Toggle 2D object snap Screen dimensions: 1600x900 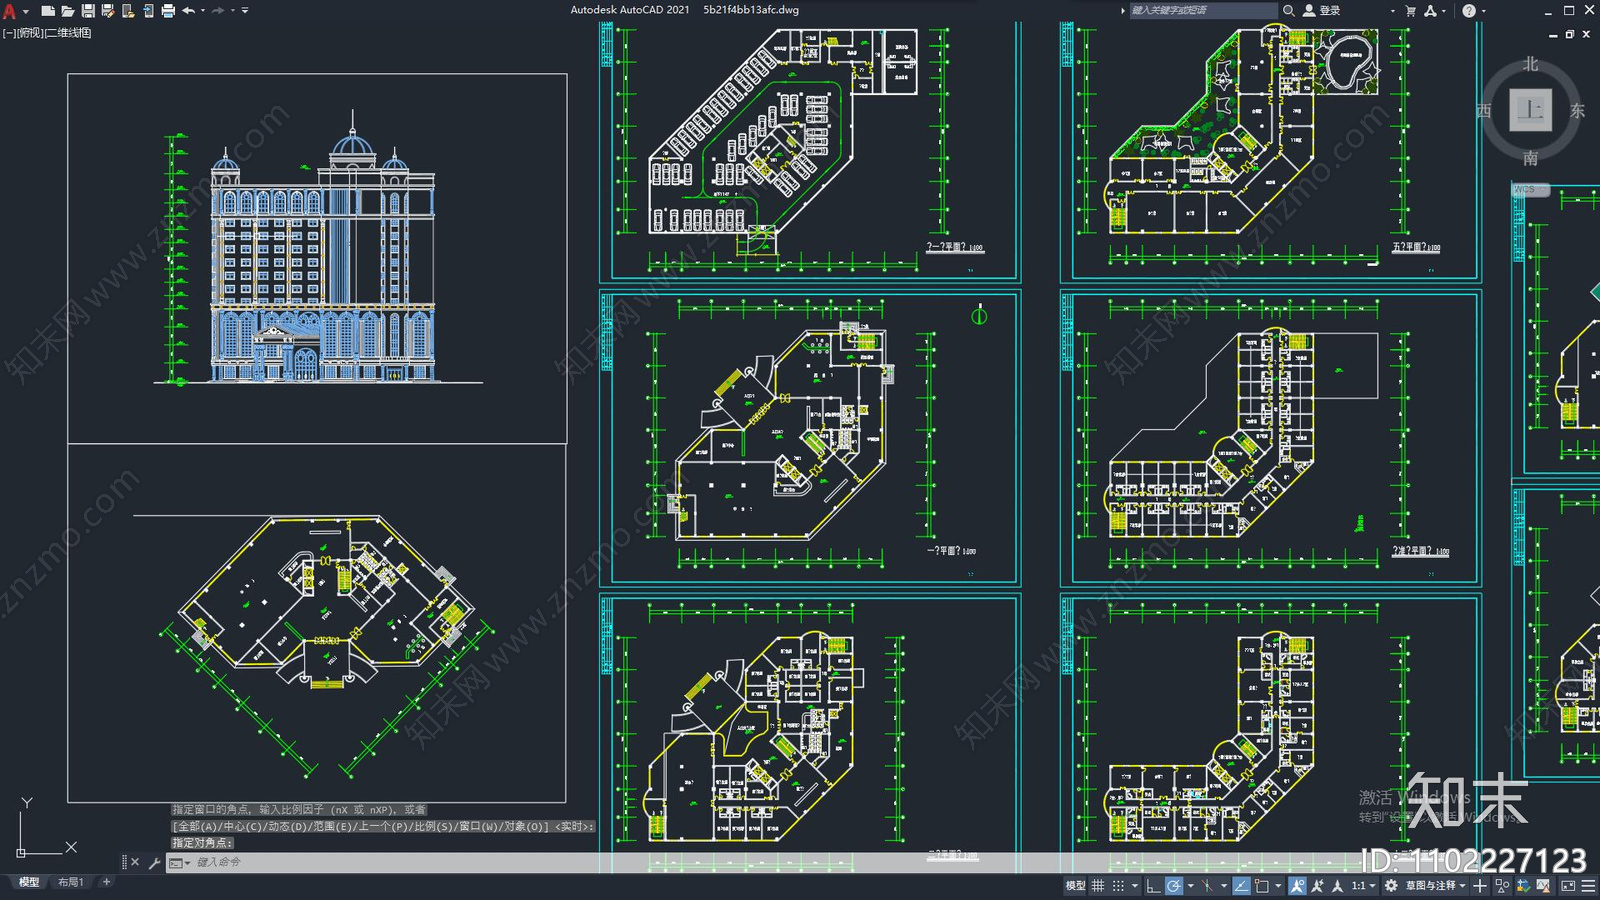point(1262,886)
